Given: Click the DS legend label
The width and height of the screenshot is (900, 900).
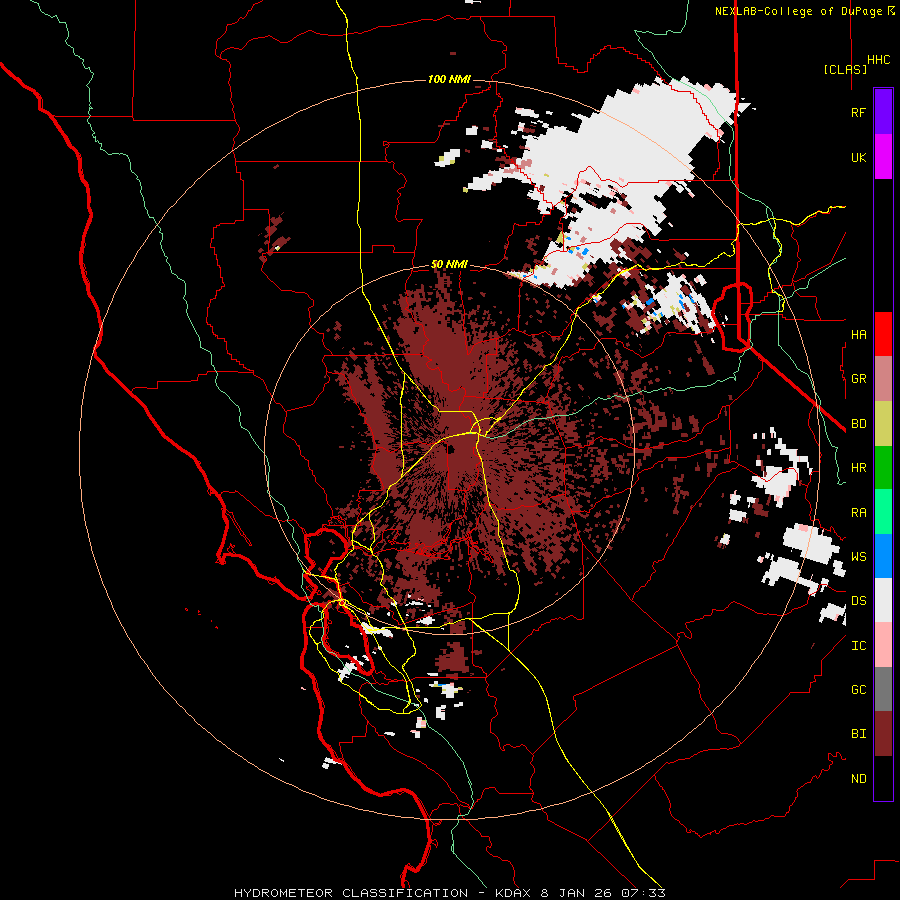Looking at the screenshot, I should click(859, 601).
